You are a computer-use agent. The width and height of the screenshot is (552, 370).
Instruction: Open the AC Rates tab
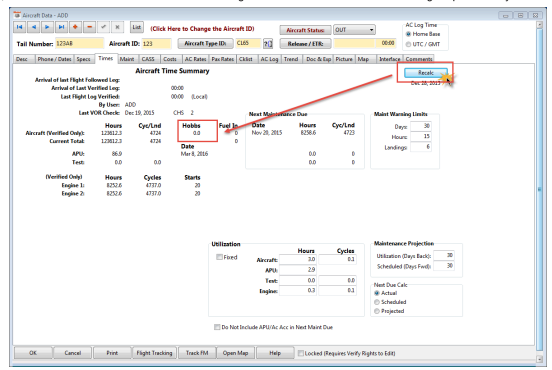coord(195,59)
